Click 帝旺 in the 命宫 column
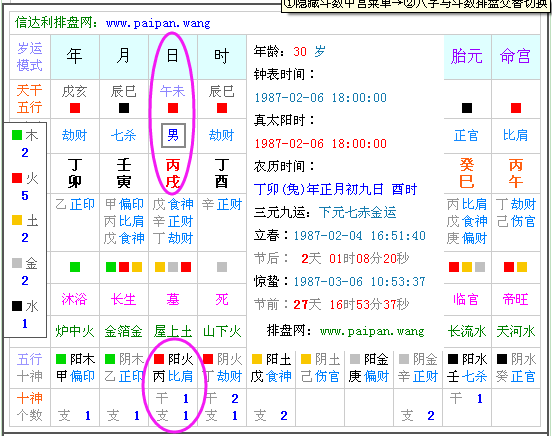The image size is (552, 436). (516, 299)
